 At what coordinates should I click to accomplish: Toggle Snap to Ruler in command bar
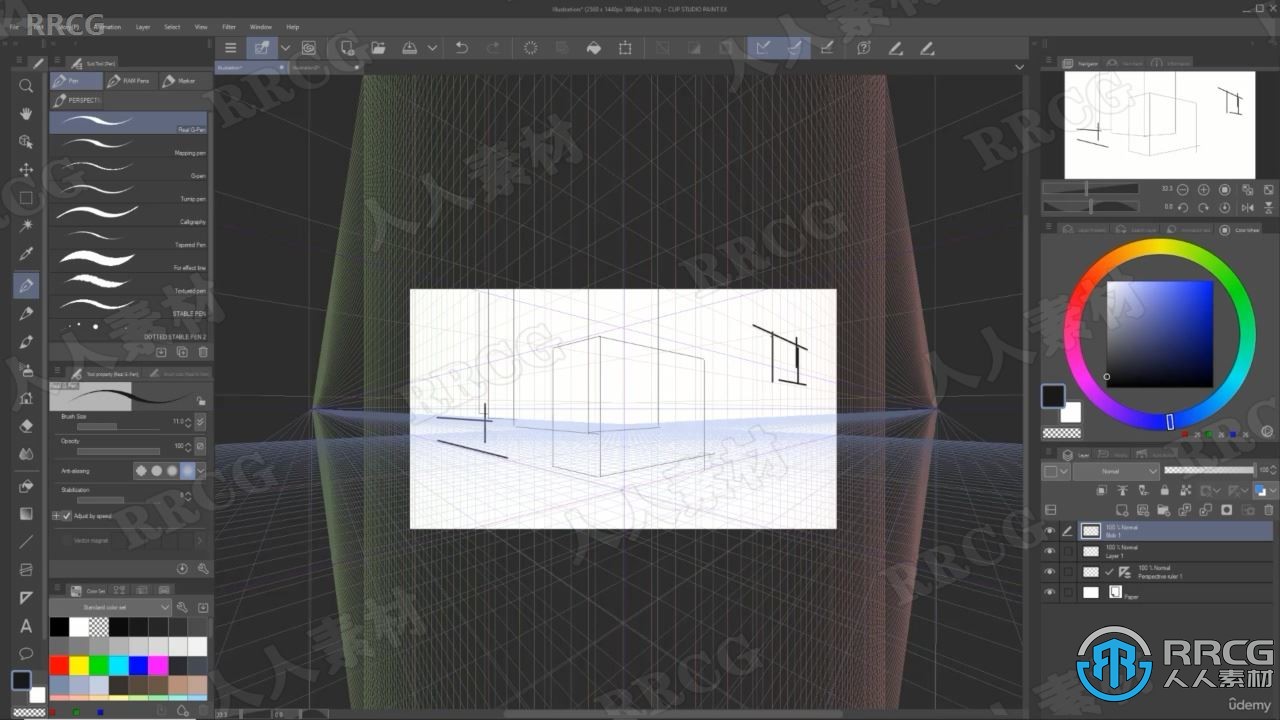tap(763, 47)
